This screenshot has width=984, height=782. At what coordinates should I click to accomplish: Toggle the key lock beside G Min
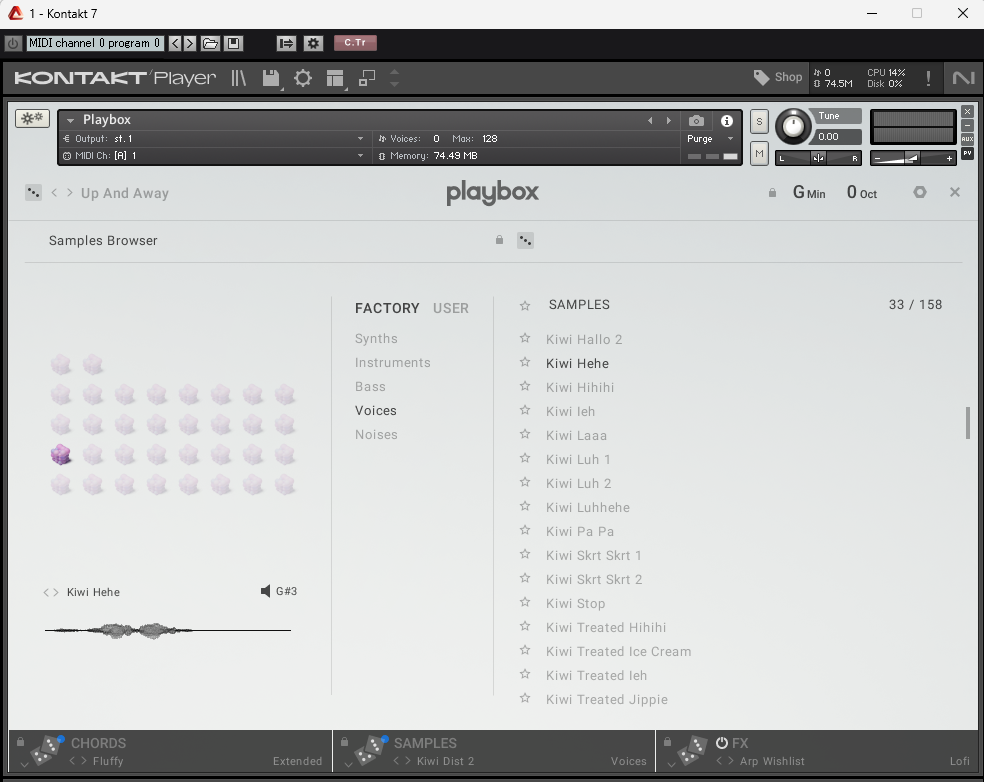[x=773, y=193]
